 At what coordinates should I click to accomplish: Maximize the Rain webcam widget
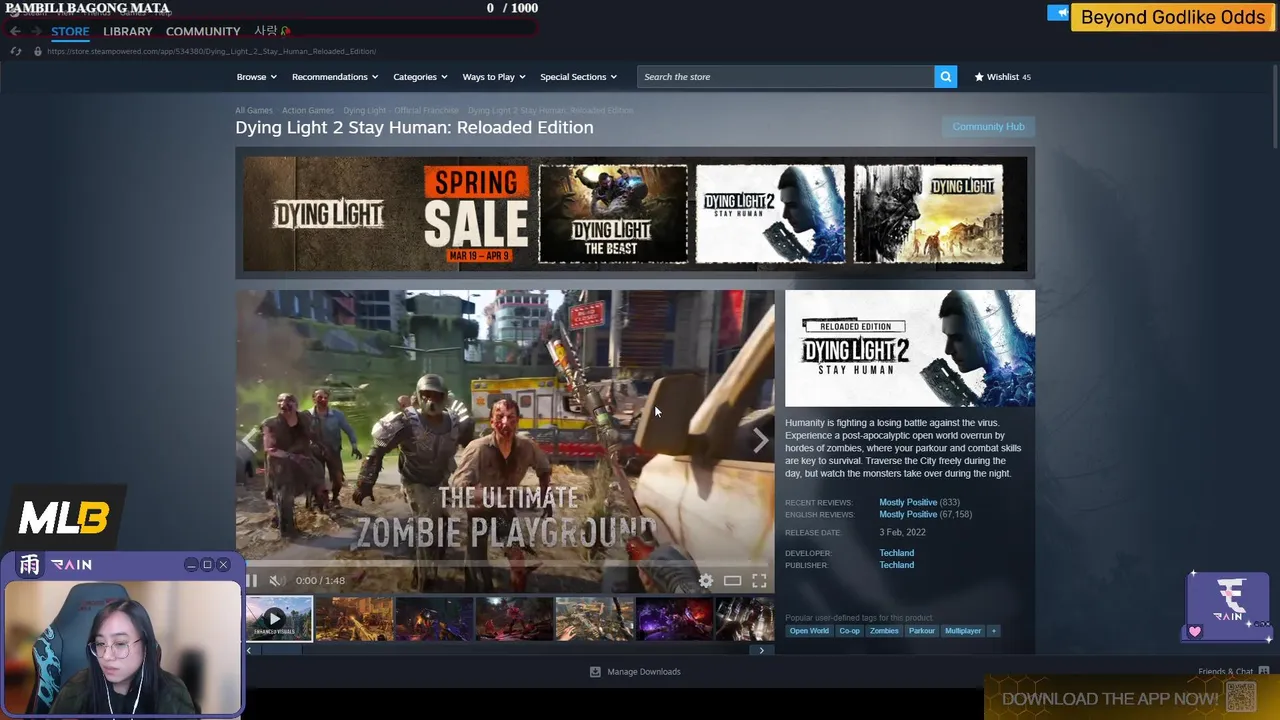[207, 565]
